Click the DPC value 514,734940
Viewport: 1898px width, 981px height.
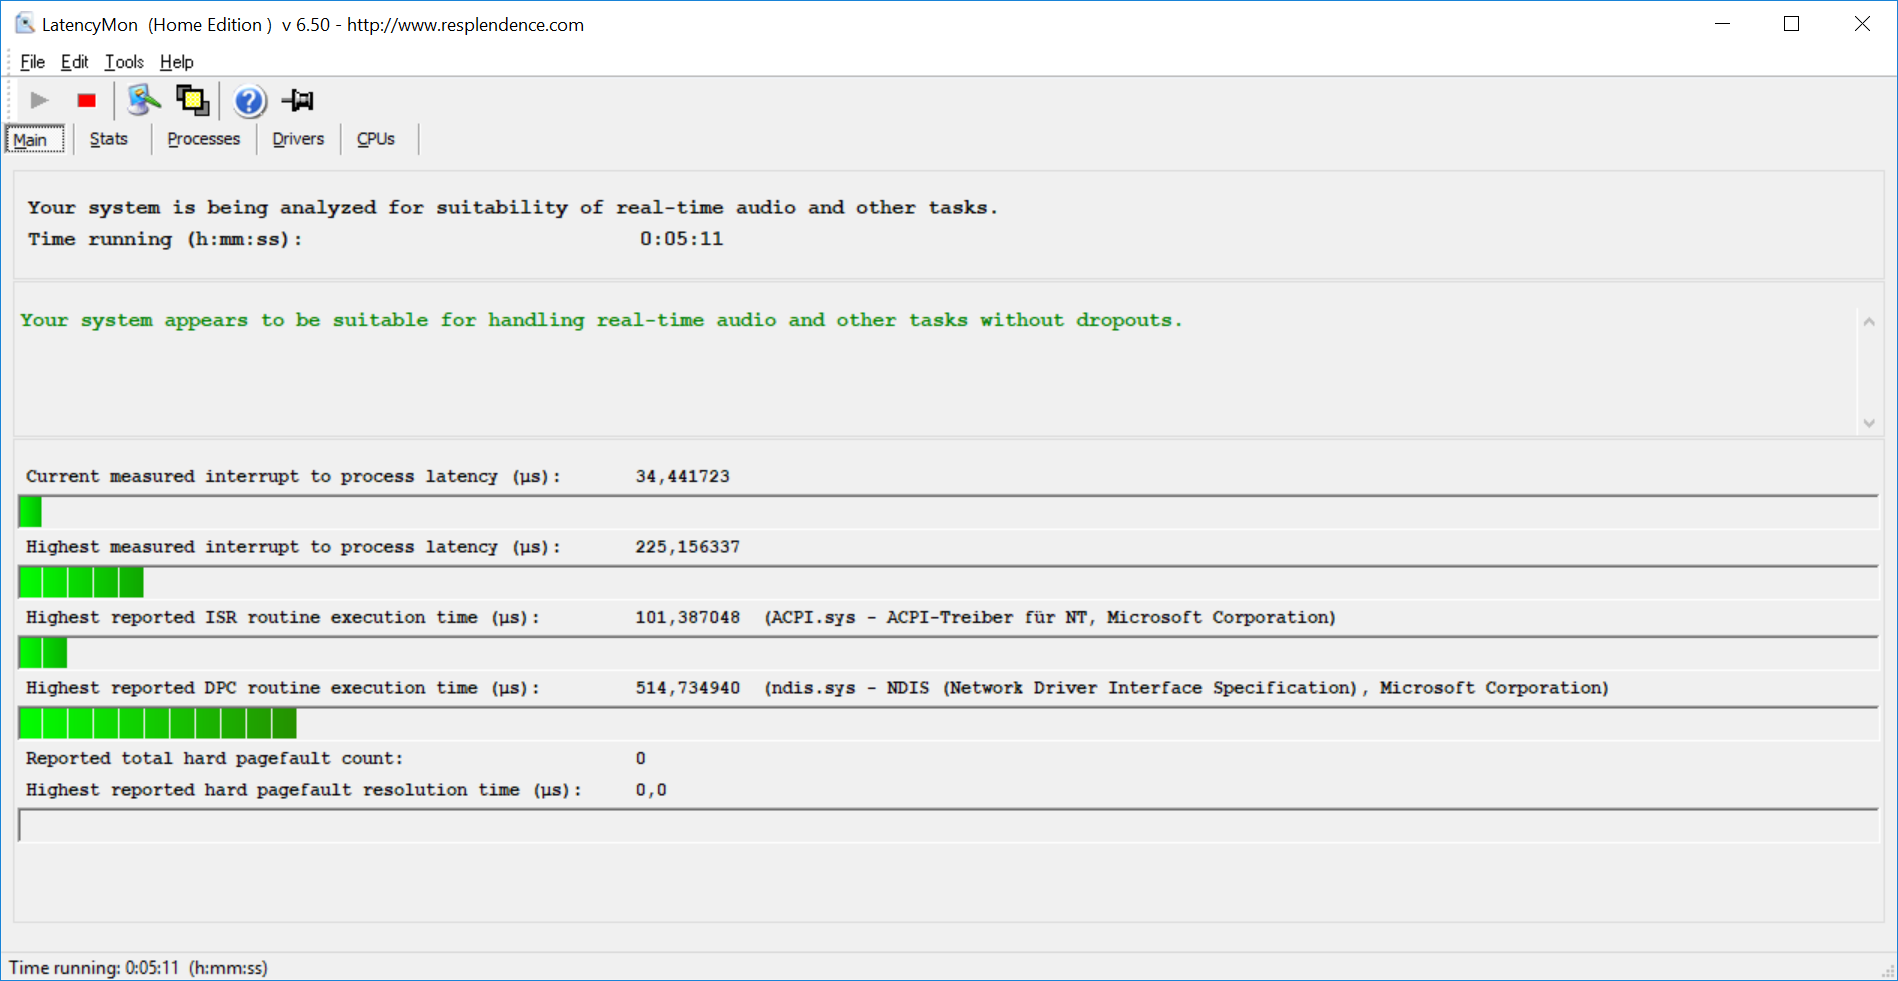[x=687, y=688]
